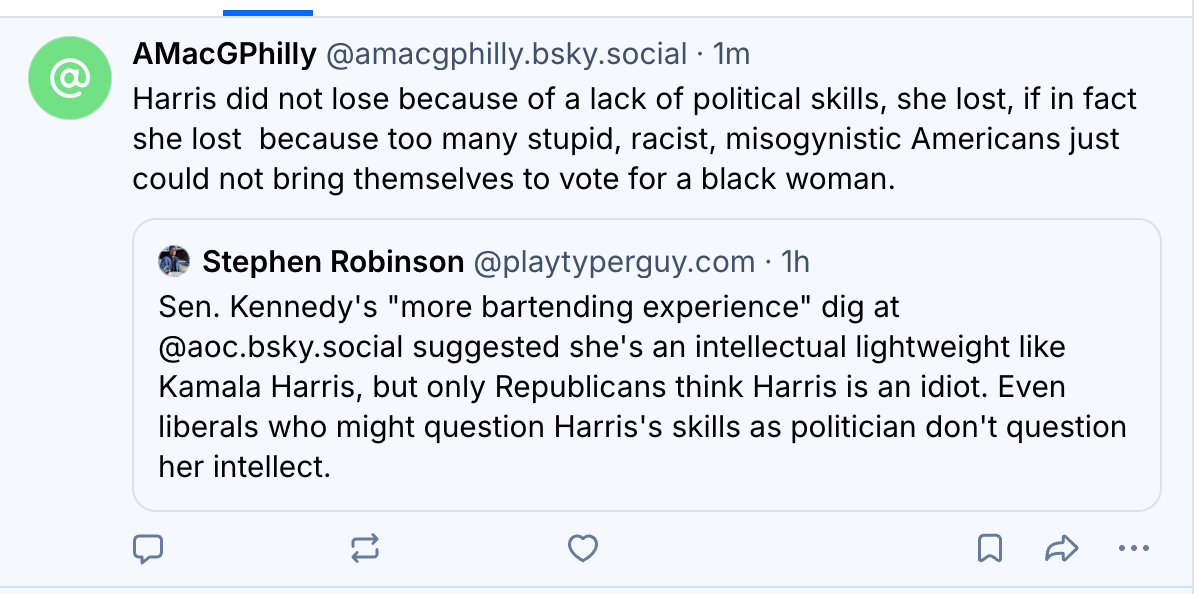Click the blue active tab indicator at top
Screen dimensions: 1194x594
coord(268,13)
